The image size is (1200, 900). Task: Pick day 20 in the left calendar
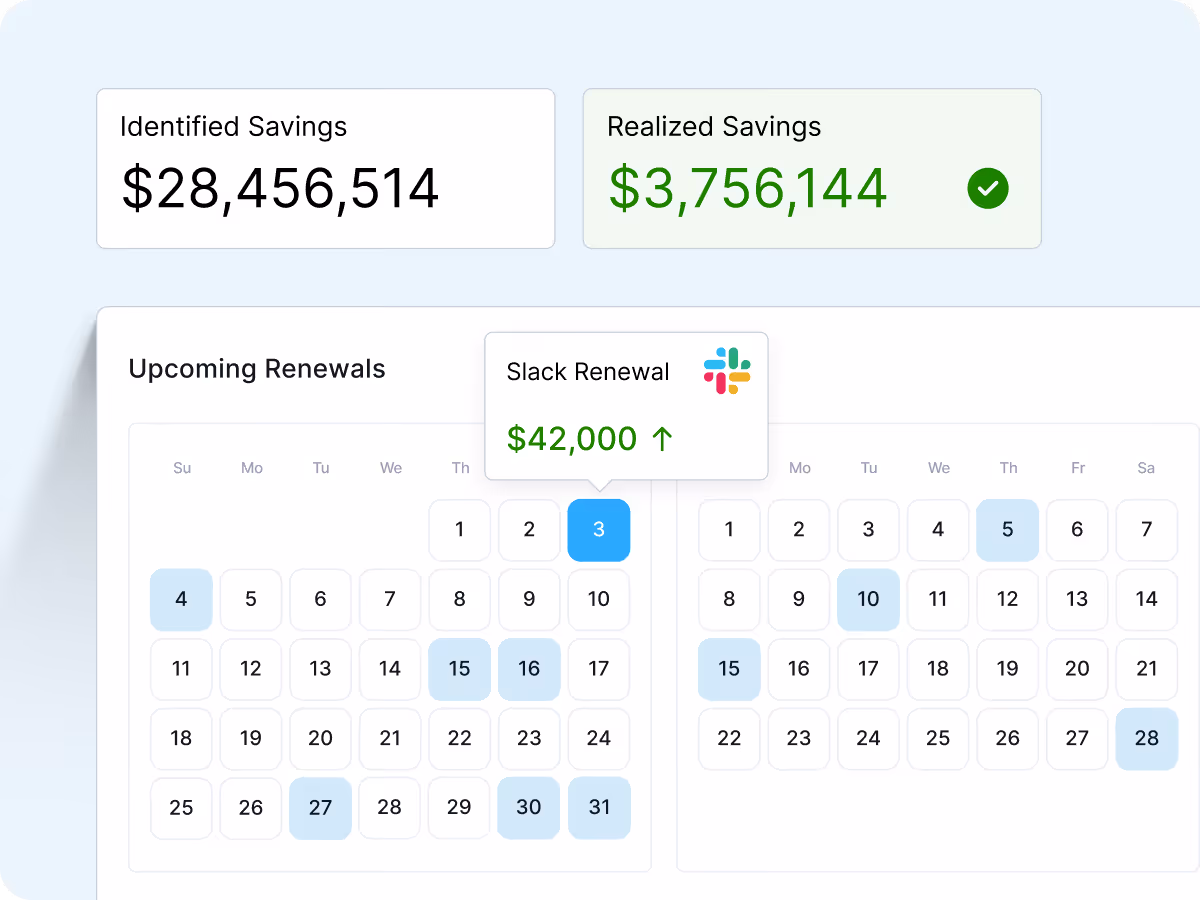click(320, 739)
